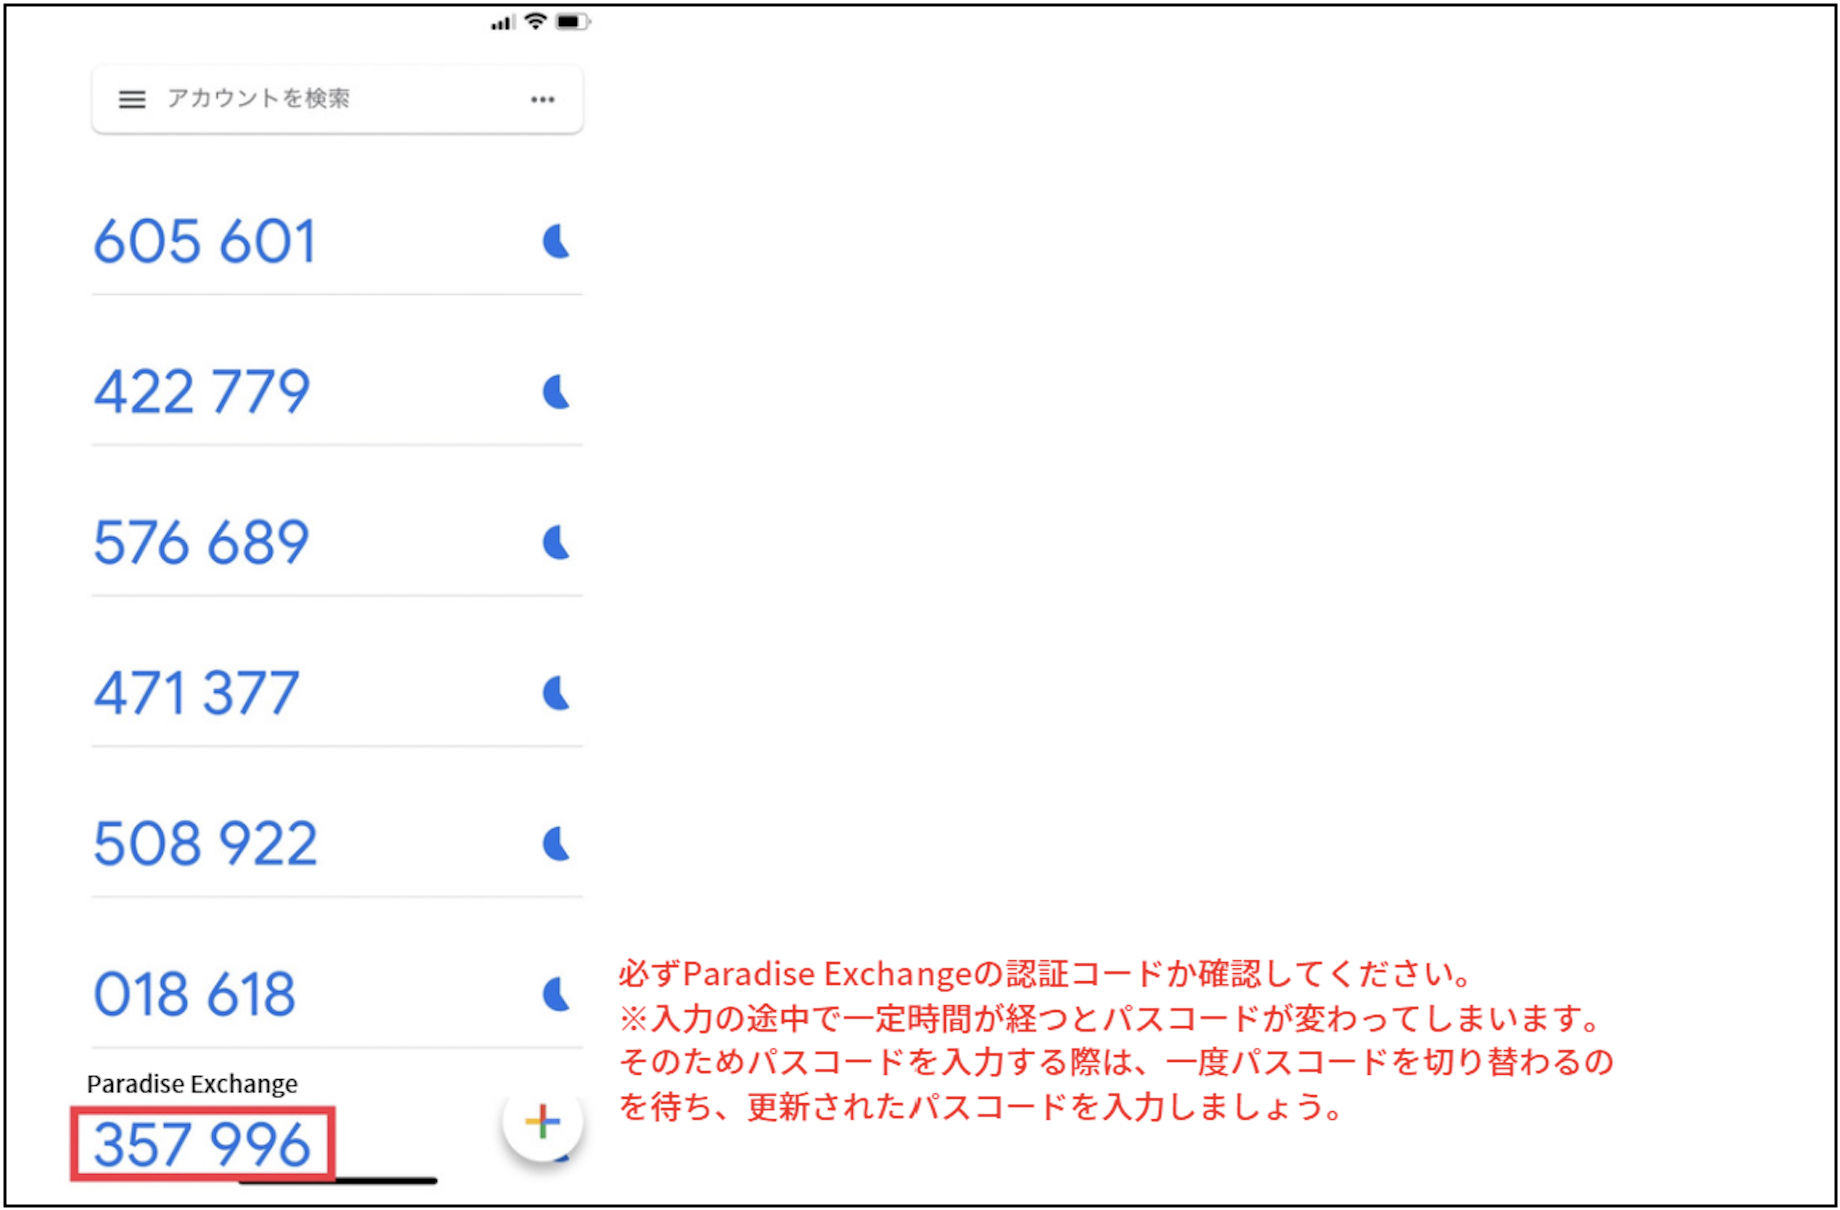Click the countdown timer beside 605 601

[x=556, y=241]
